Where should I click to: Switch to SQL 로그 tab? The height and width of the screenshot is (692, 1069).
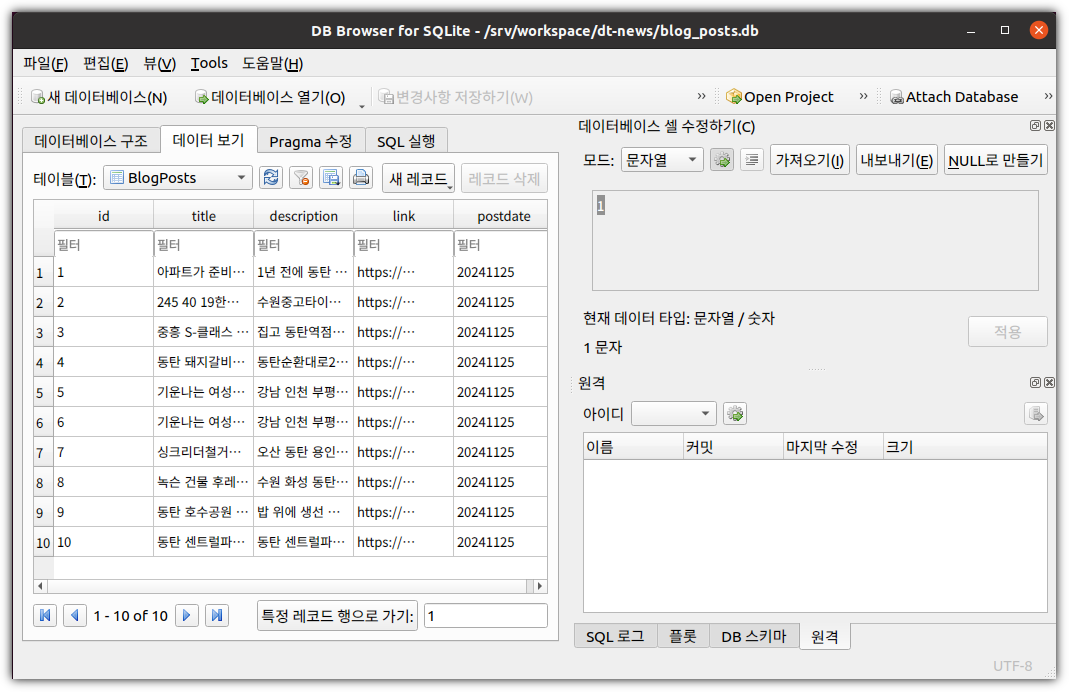pos(615,636)
